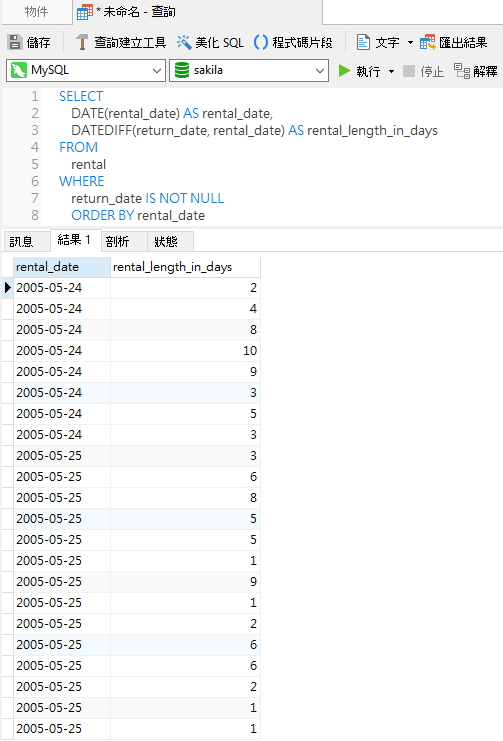This screenshot has height=741, width=503.
Task: Click the current row arrow indicator
Action: coord(8,287)
